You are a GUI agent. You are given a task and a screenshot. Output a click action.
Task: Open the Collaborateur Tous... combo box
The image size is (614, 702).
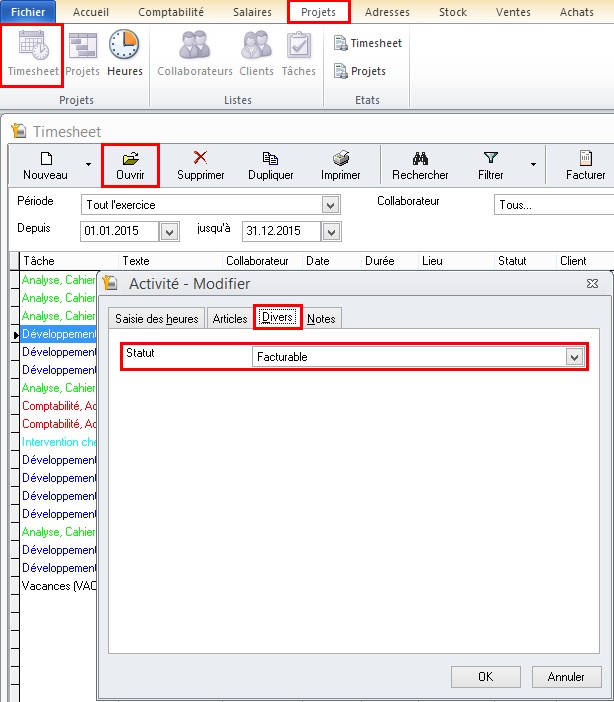[554, 205]
